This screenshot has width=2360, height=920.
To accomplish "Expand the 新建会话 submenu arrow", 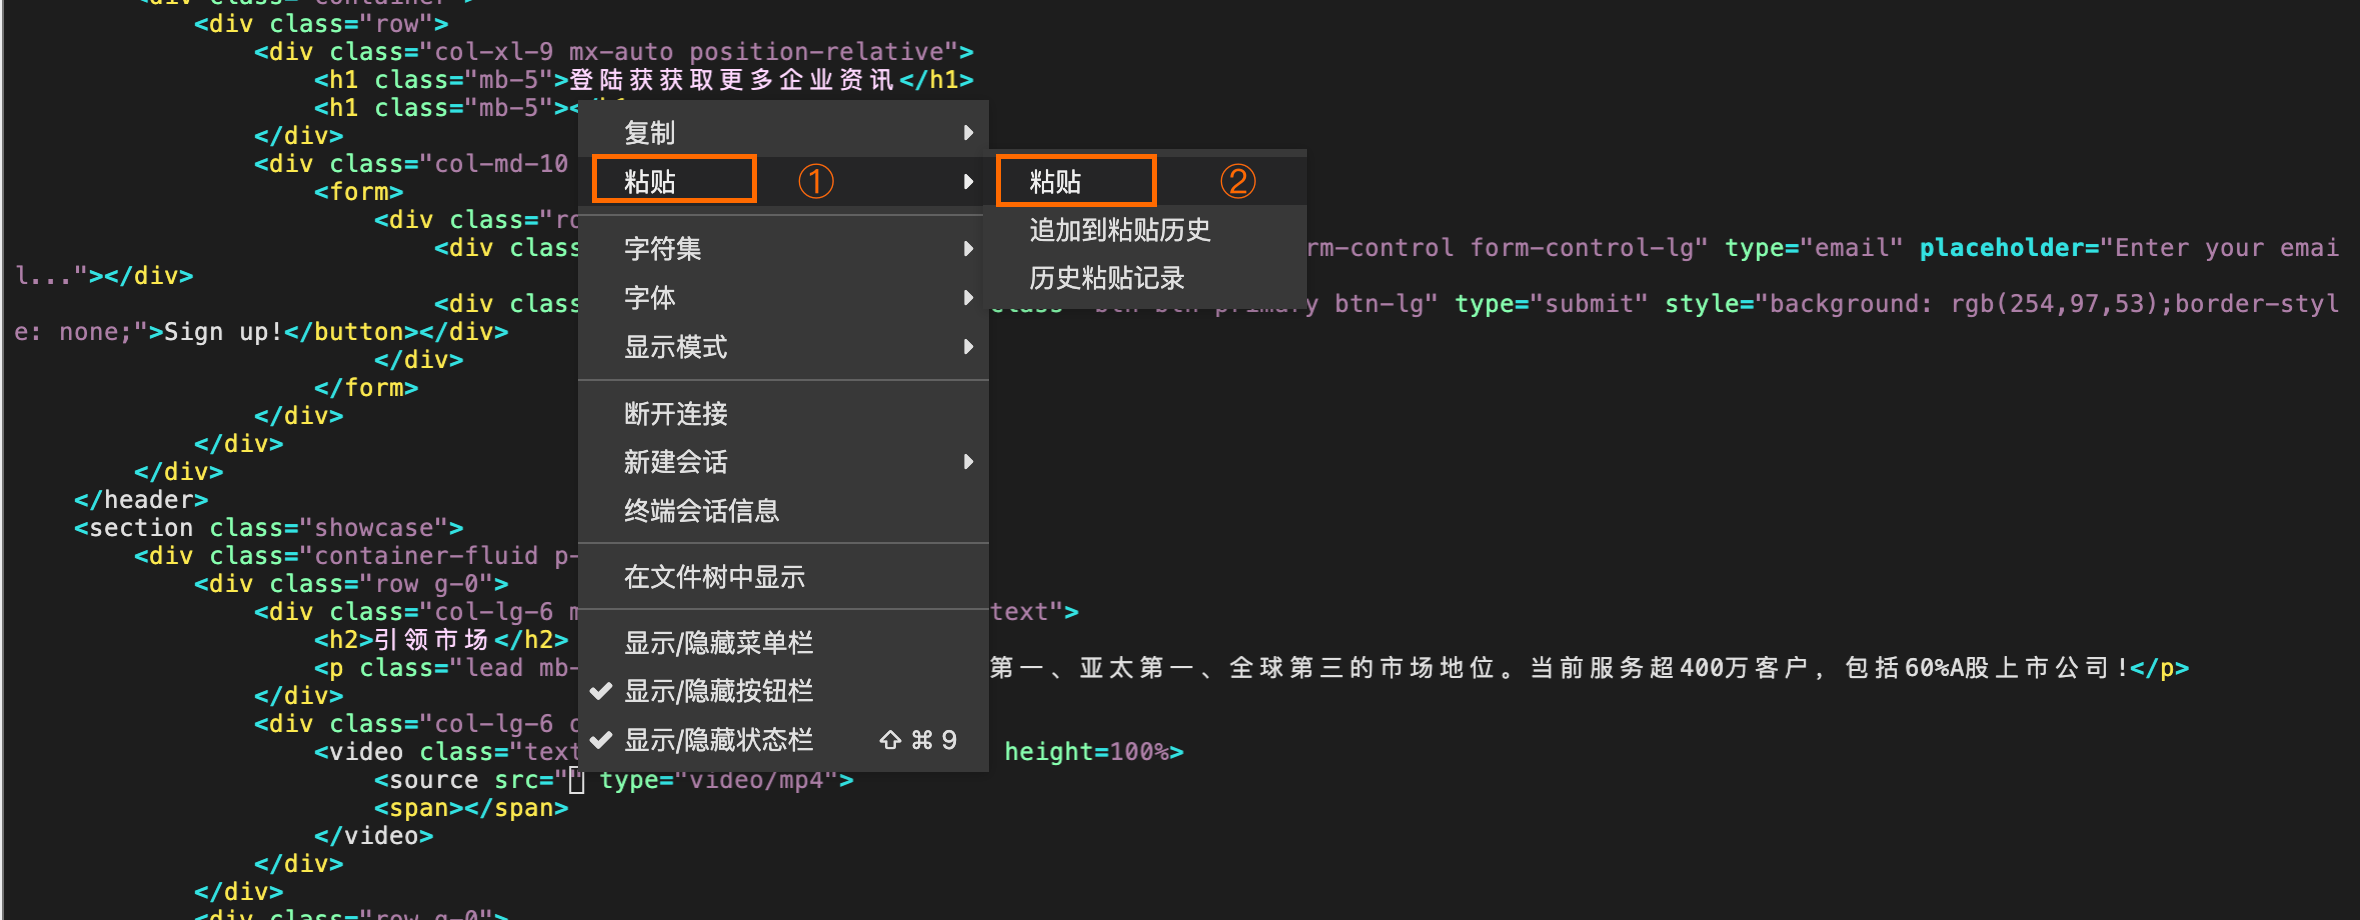I will click(967, 462).
